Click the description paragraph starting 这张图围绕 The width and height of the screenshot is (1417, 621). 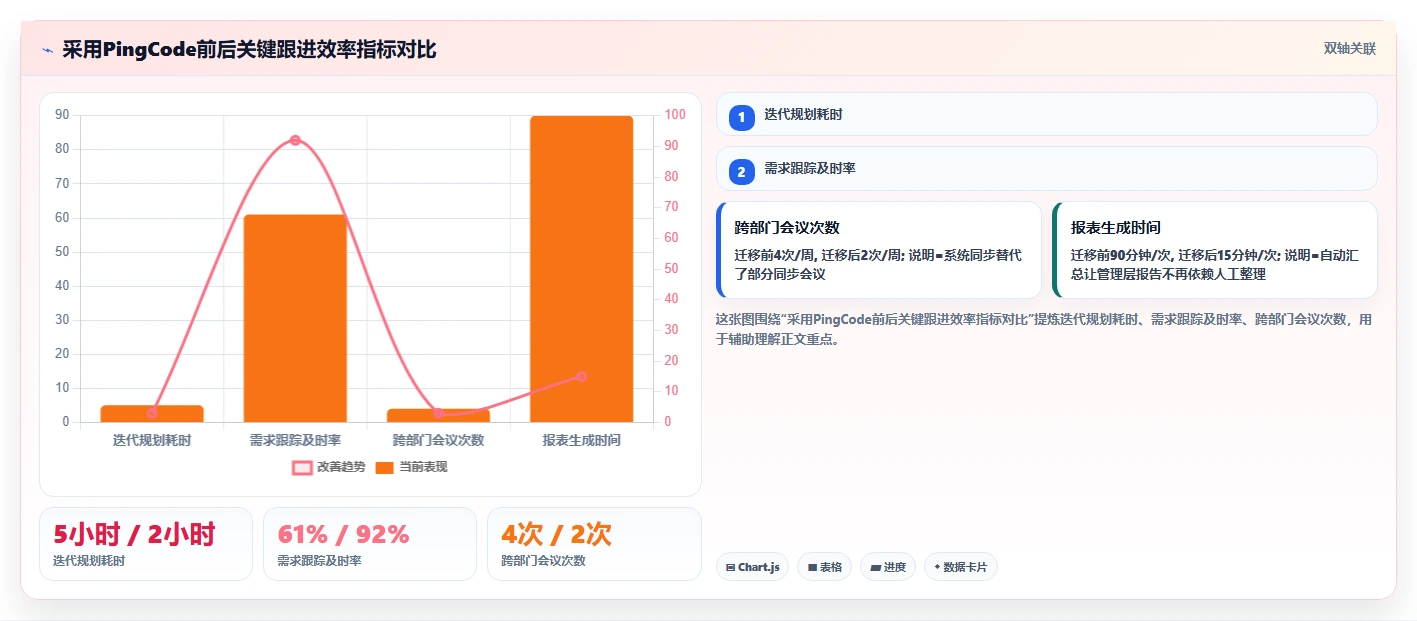coord(1044,329)
